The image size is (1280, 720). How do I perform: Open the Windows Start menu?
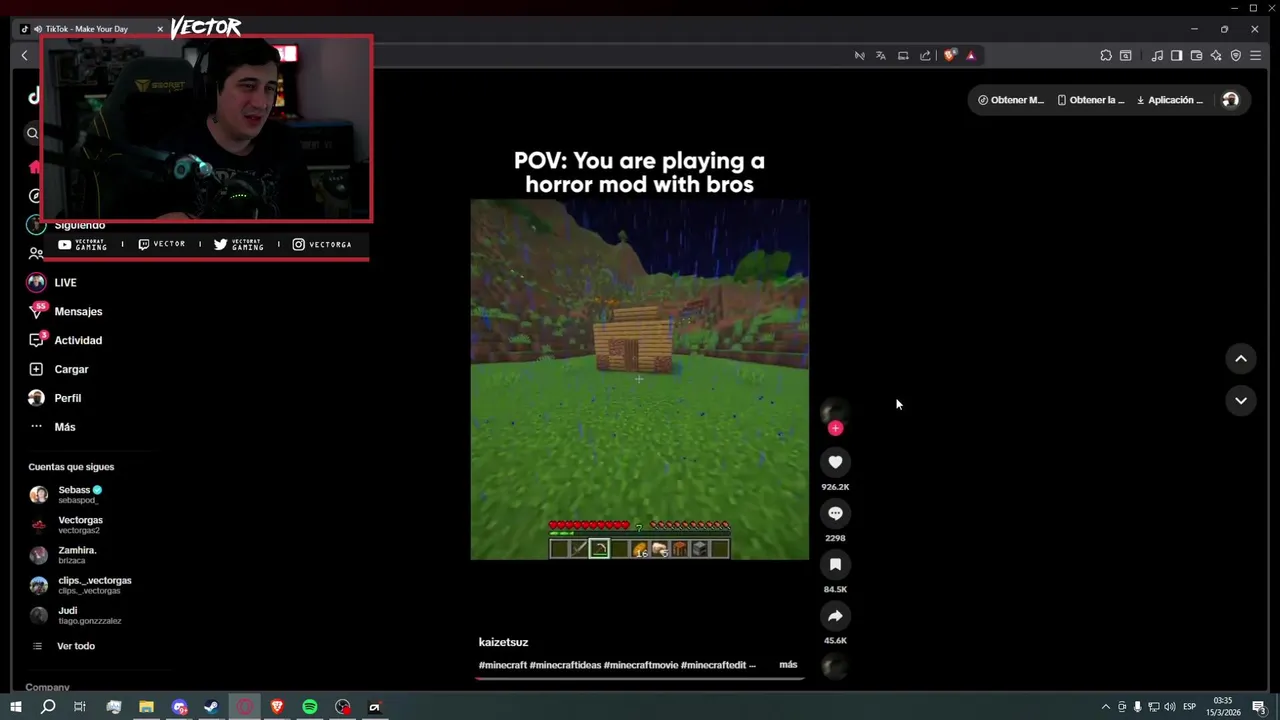pos(16,707)
